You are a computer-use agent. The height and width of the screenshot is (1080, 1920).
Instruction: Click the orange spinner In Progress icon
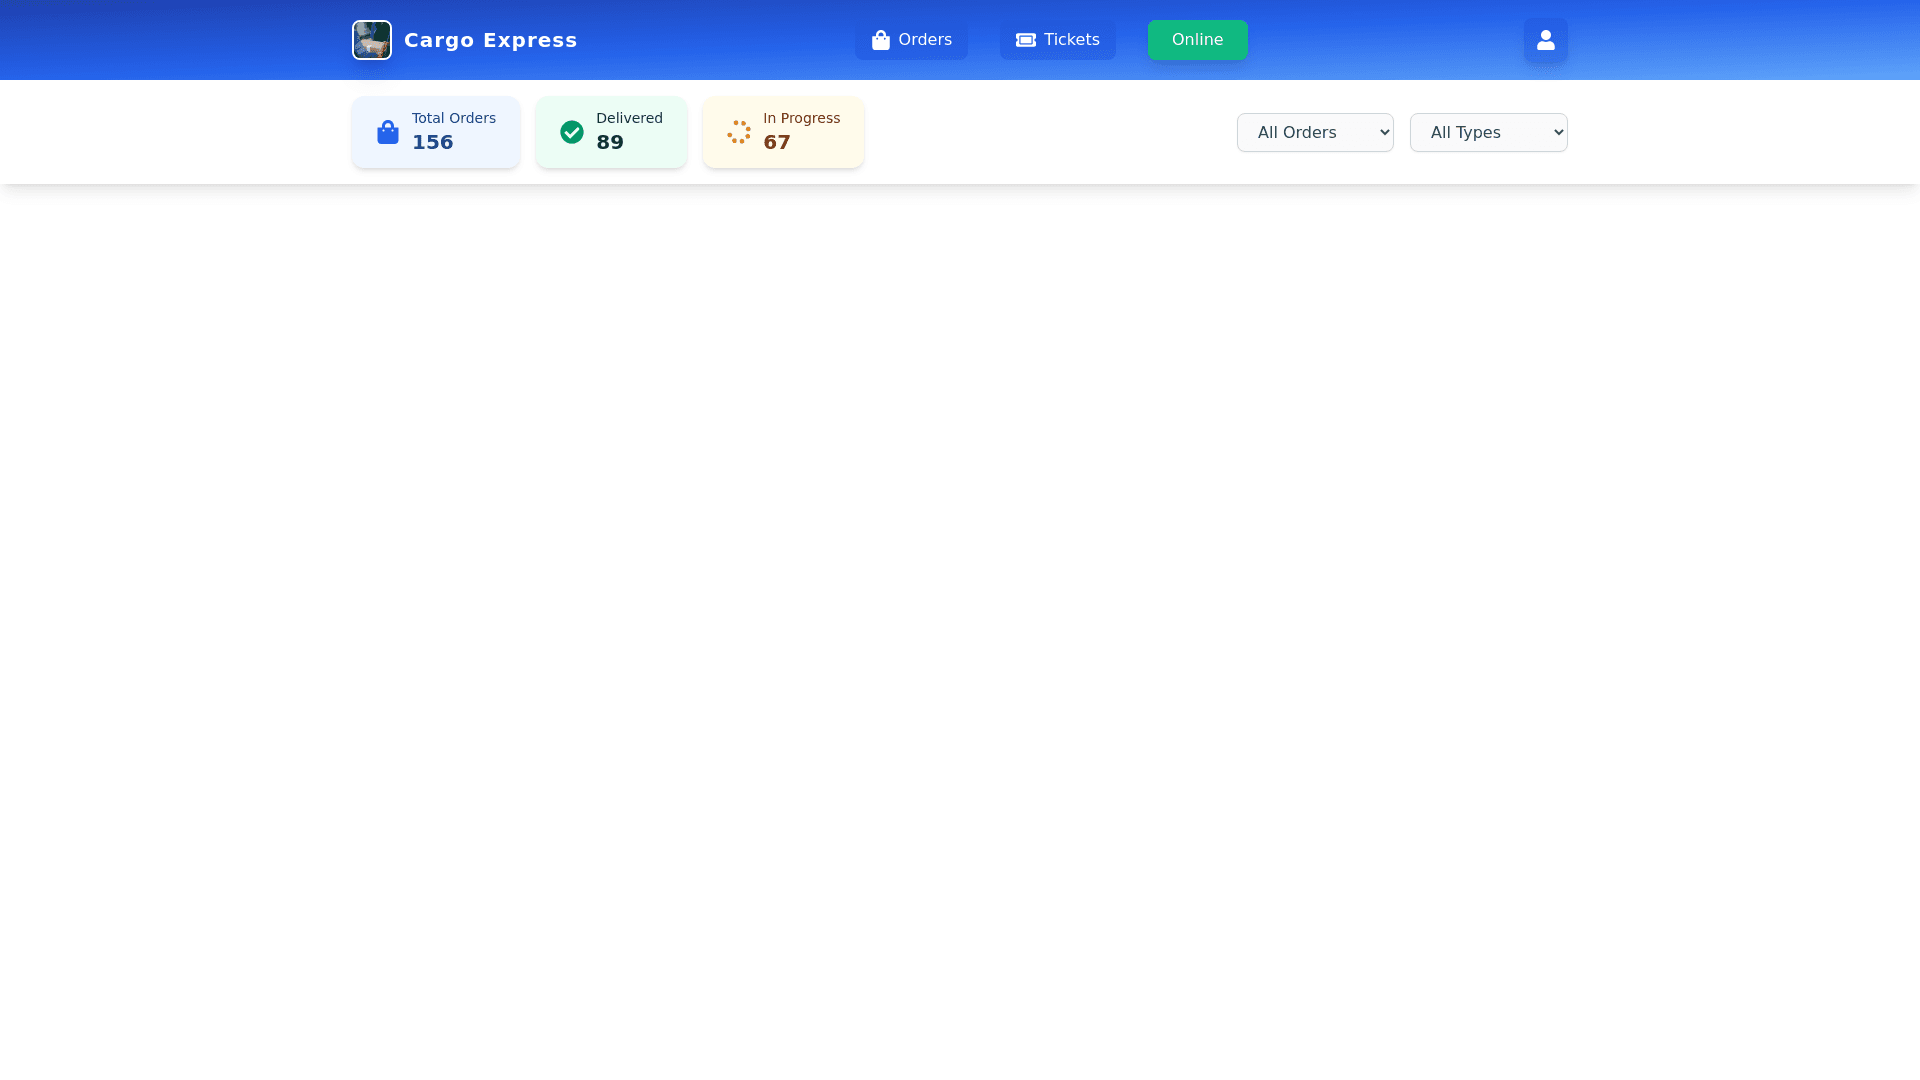(x=739, y=132)
